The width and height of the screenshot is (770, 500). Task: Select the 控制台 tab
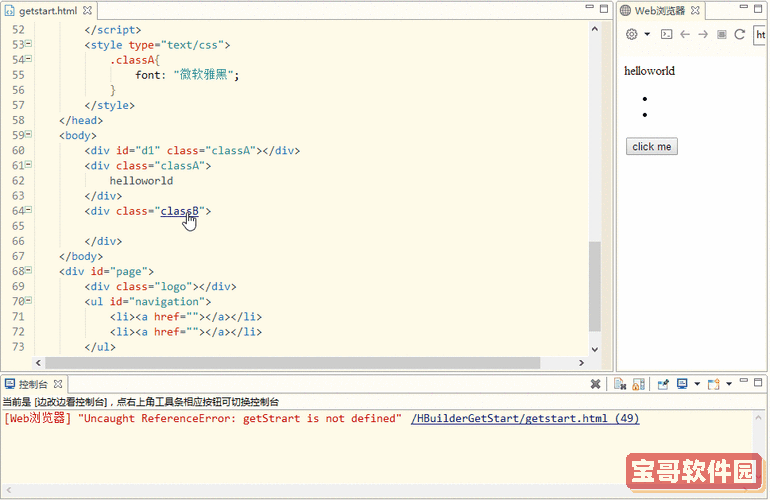(x=33, y=384)
